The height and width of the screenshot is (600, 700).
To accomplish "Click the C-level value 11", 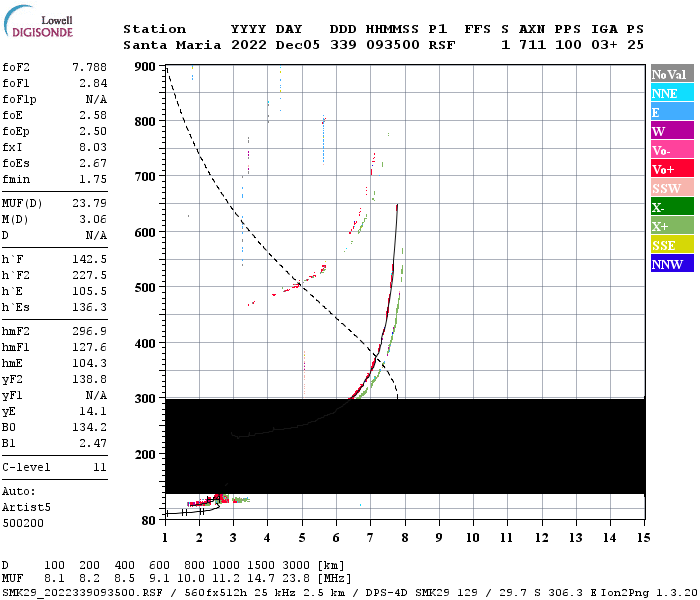I will coord(100,467).
